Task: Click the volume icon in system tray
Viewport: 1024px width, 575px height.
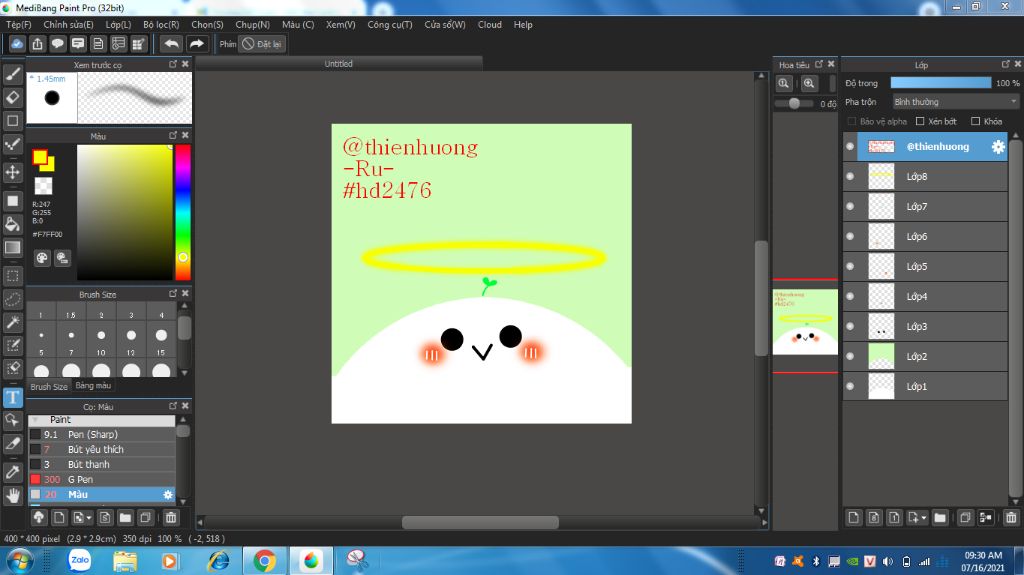Action: pos(887,561)
